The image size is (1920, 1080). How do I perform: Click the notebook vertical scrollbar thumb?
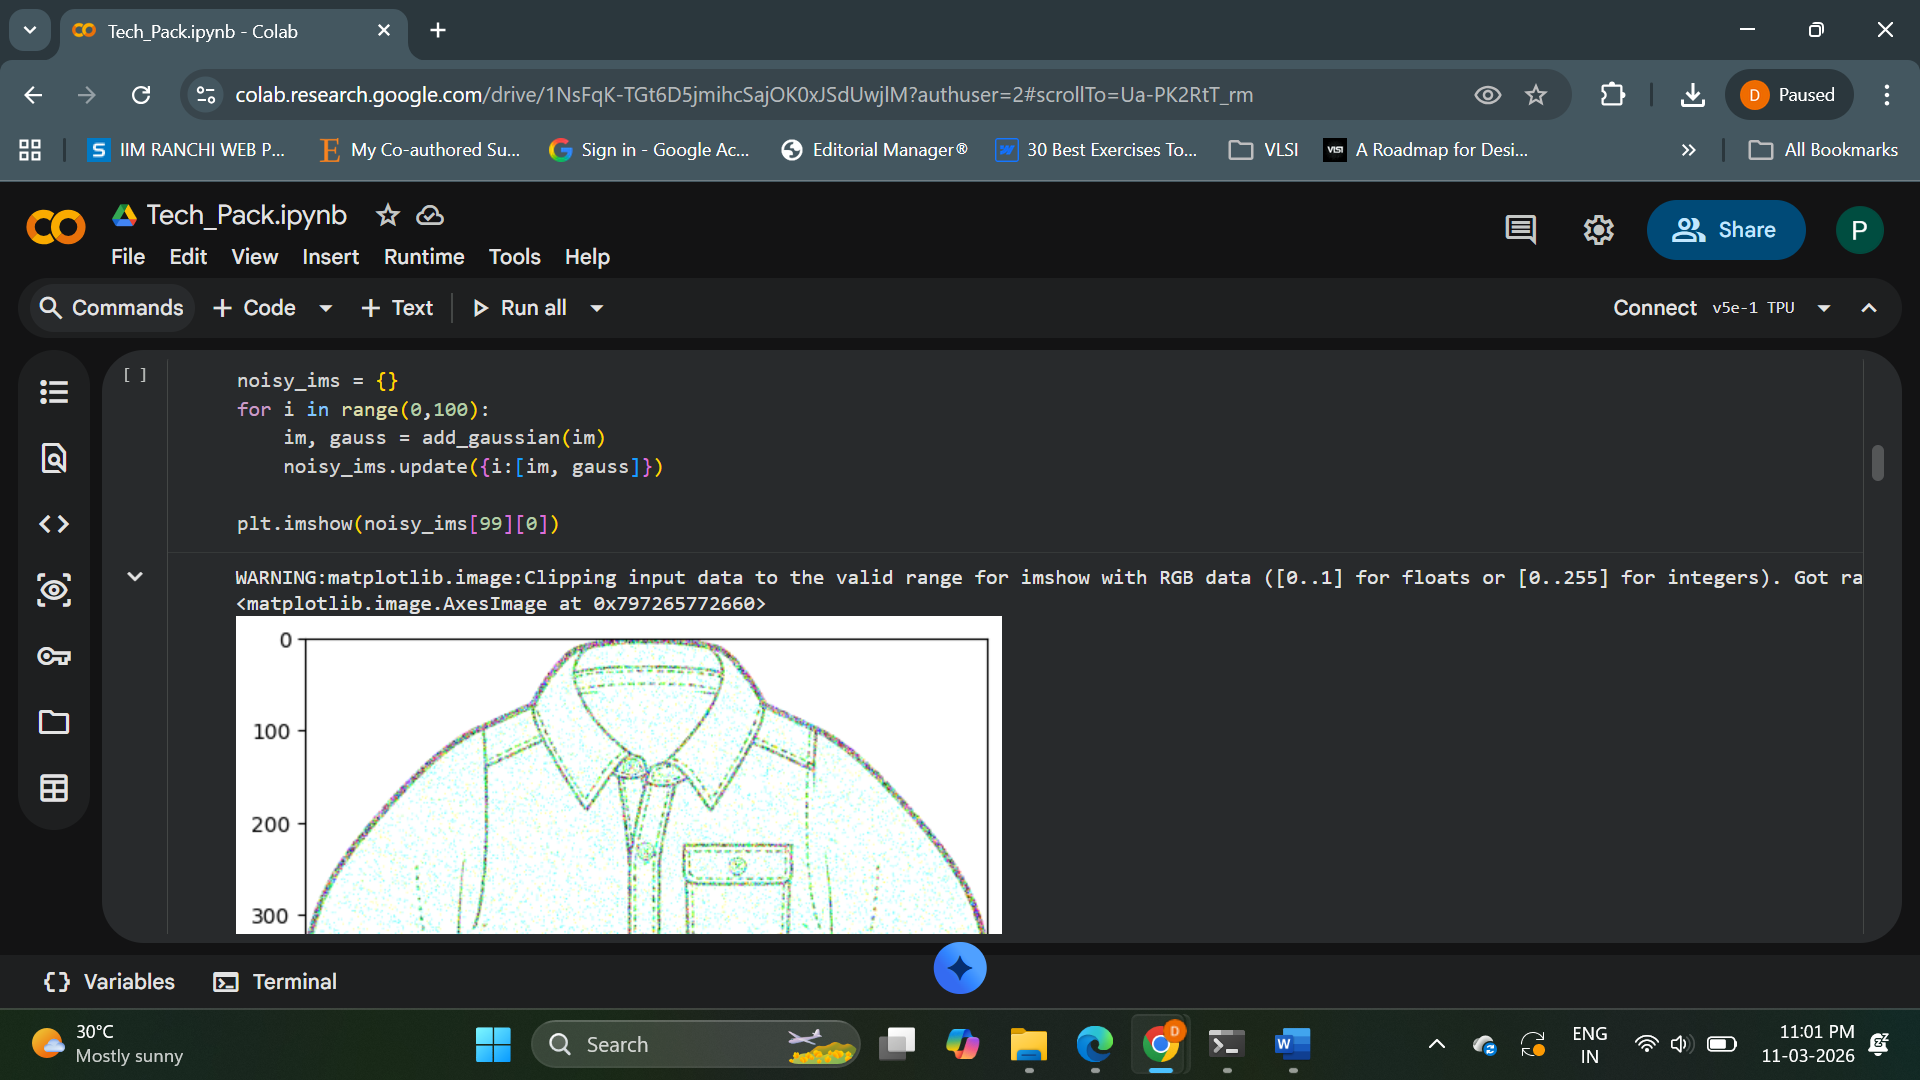click(x=1877, y=463)
